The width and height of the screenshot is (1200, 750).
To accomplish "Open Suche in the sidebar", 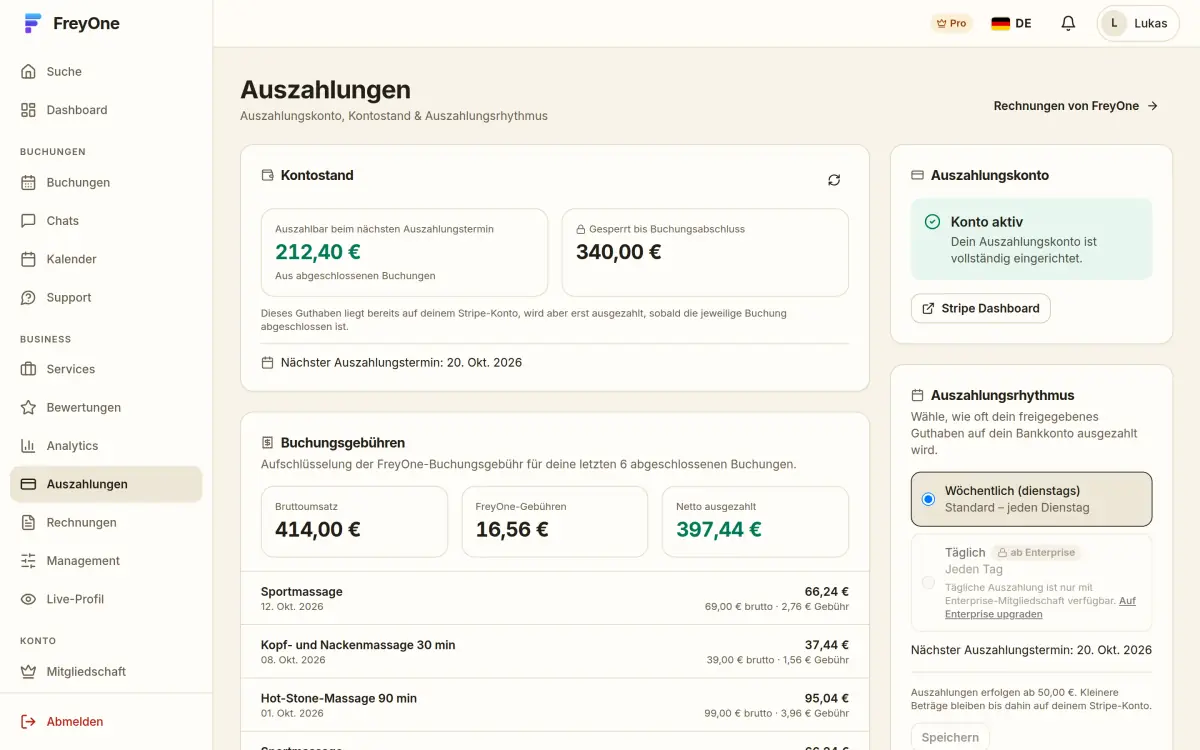I will point(106,72).
